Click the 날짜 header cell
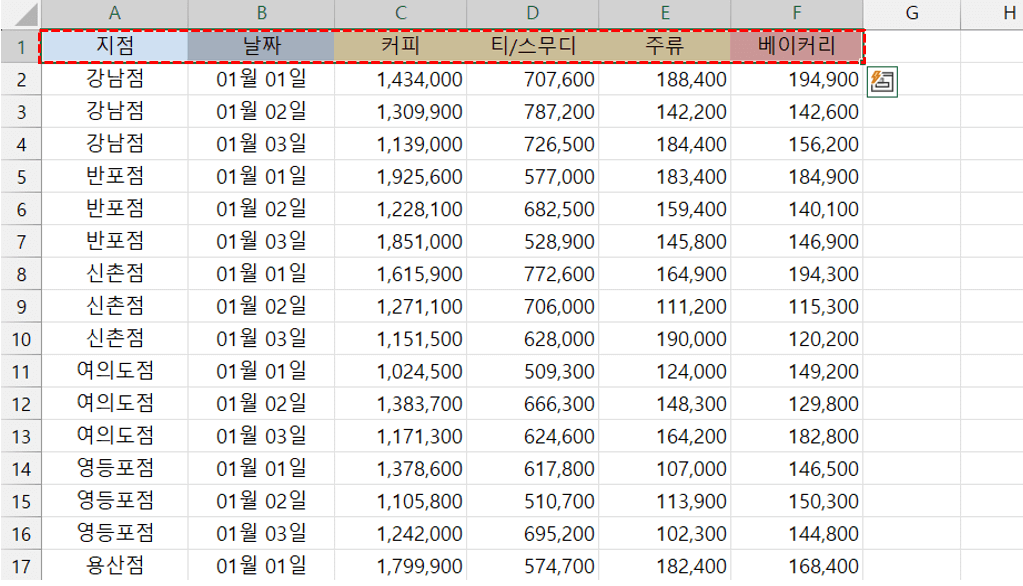 click(261, 46)
